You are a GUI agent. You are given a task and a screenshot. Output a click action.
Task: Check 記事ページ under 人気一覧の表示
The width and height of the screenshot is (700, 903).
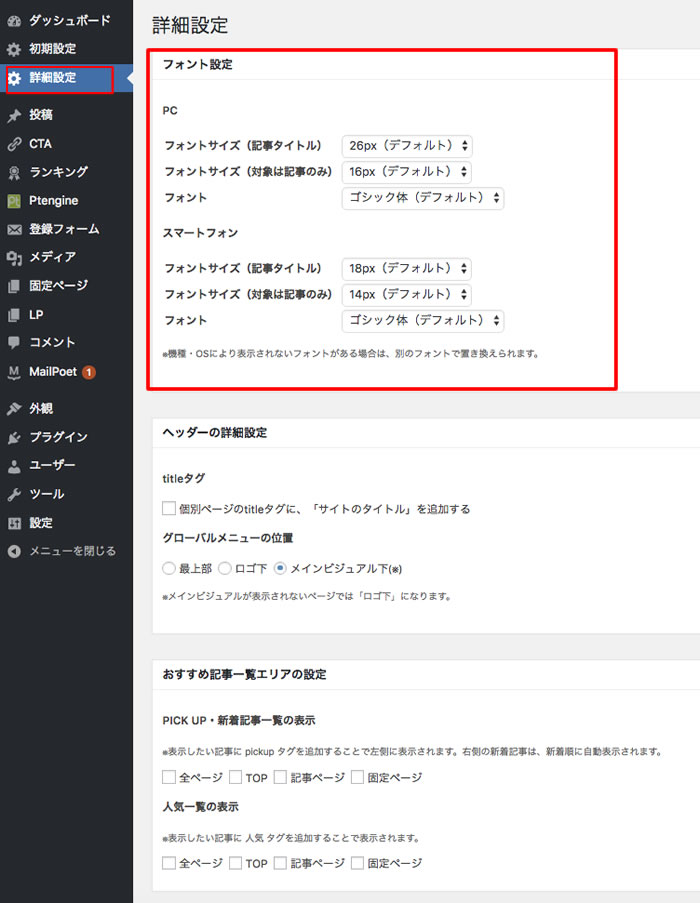pyautogui.click(x=280, y=863)
